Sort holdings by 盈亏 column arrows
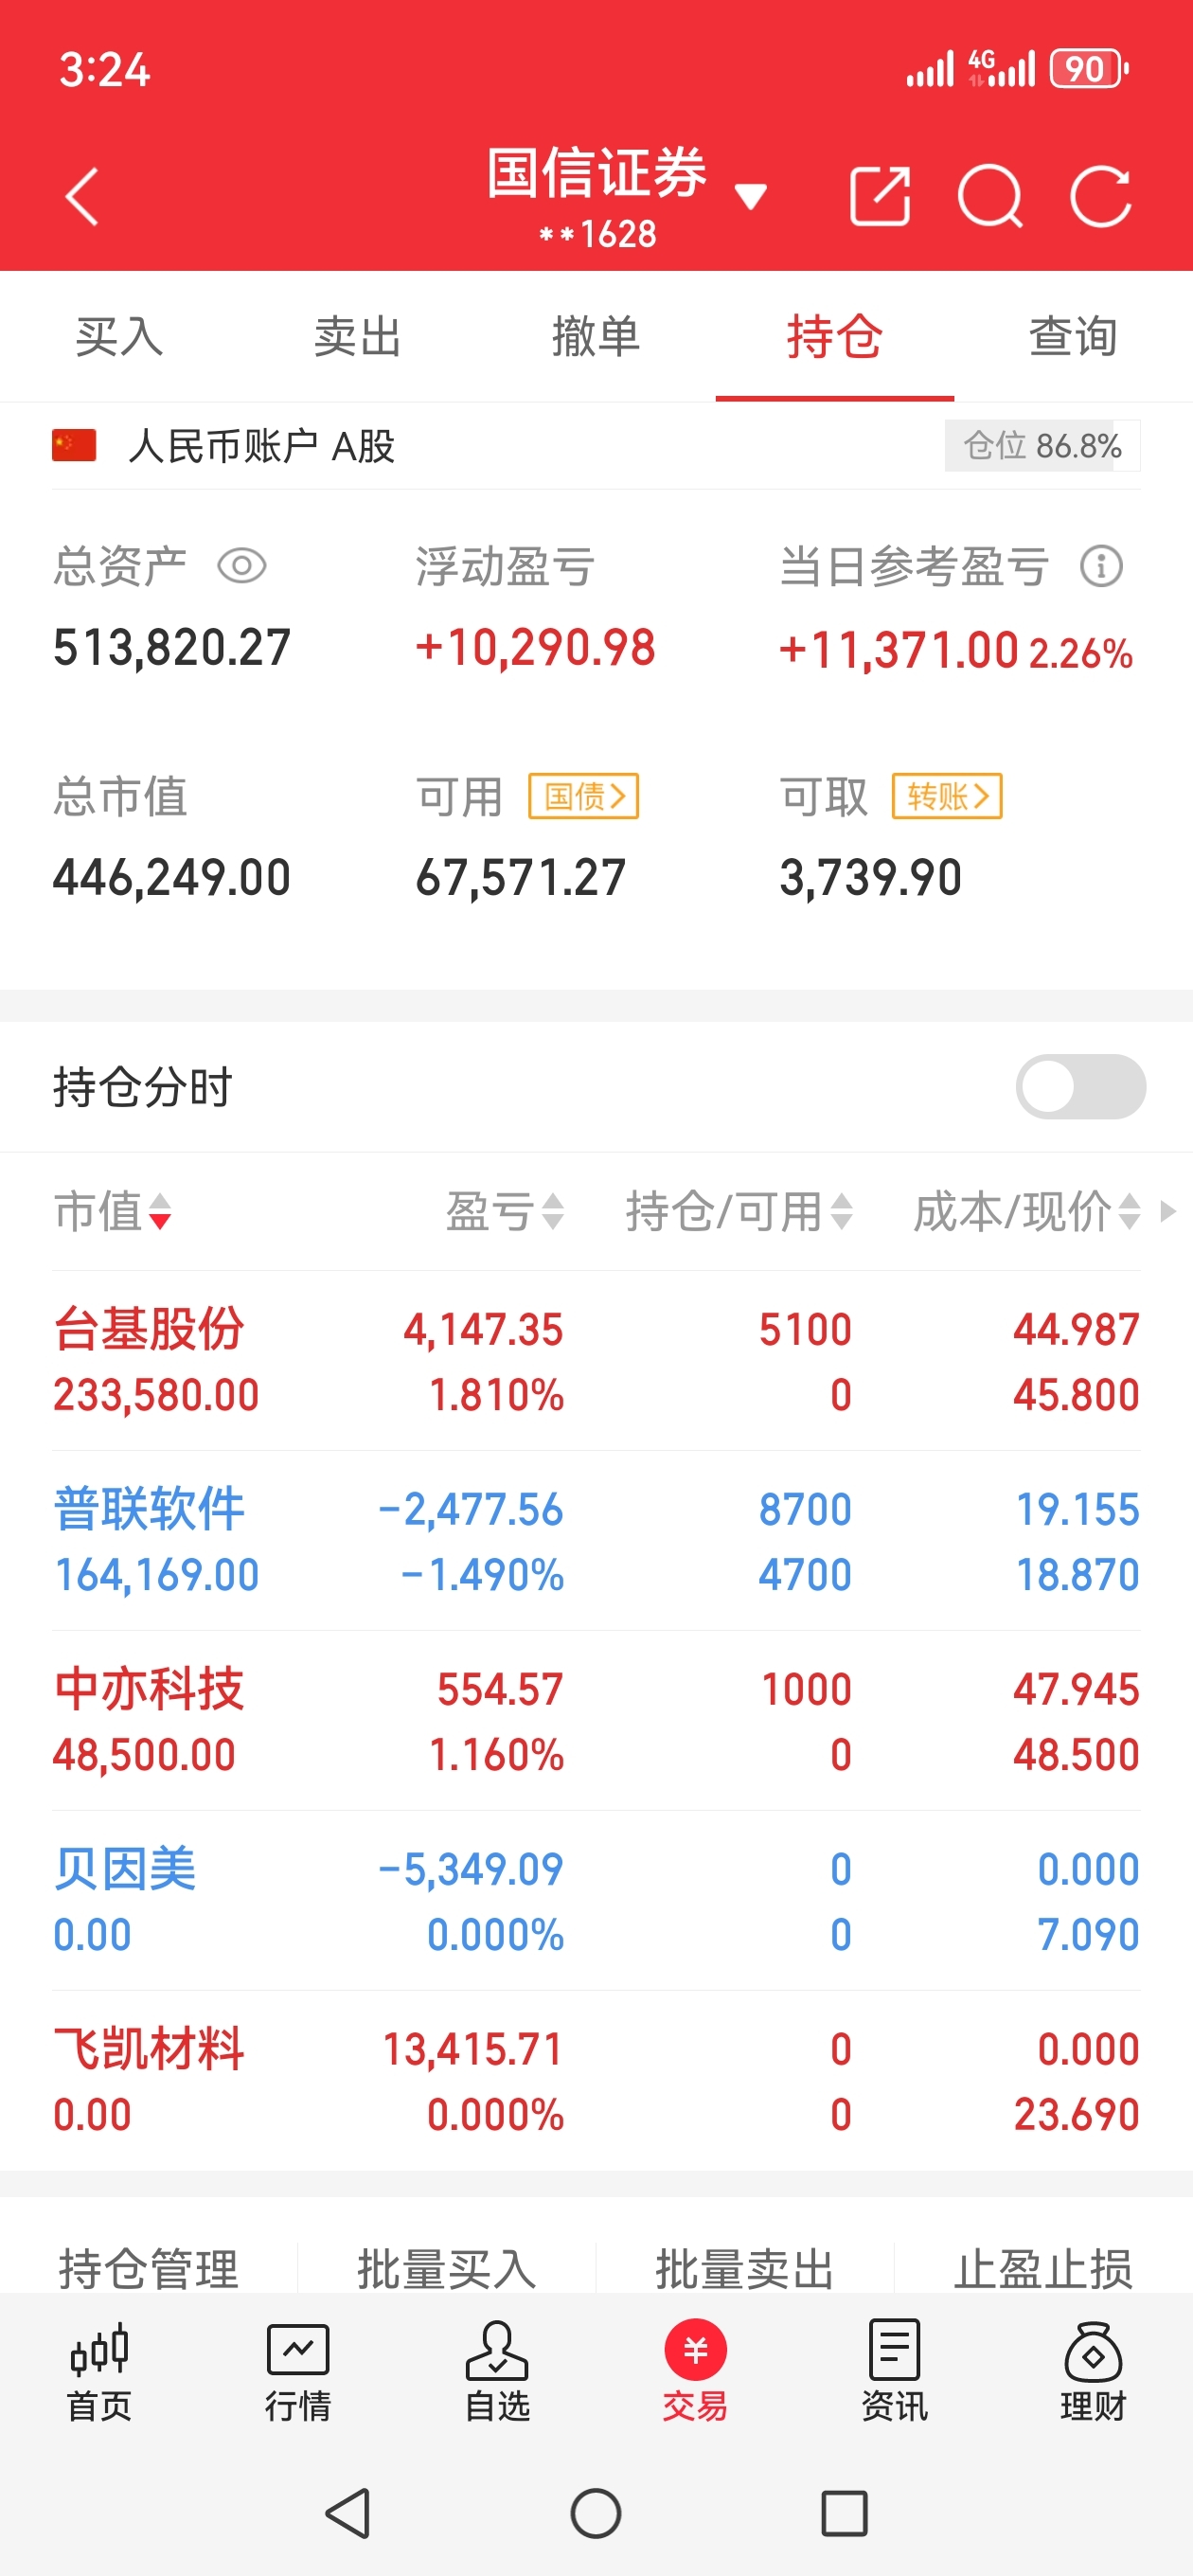This screenshot has width=1193, height=2576. [504, 1211]
